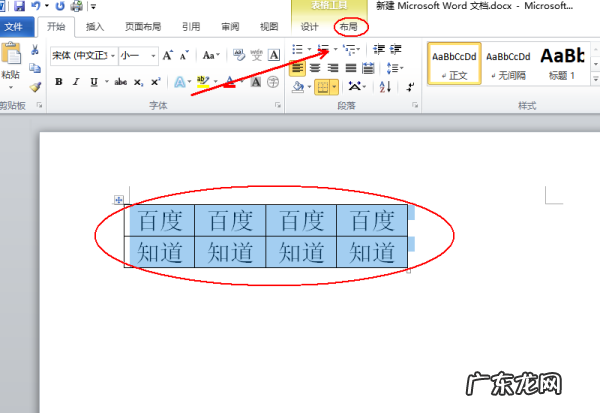Toggle align-right paragraph alignment
This screenshot has height=413, width=600.
point(333,68)
